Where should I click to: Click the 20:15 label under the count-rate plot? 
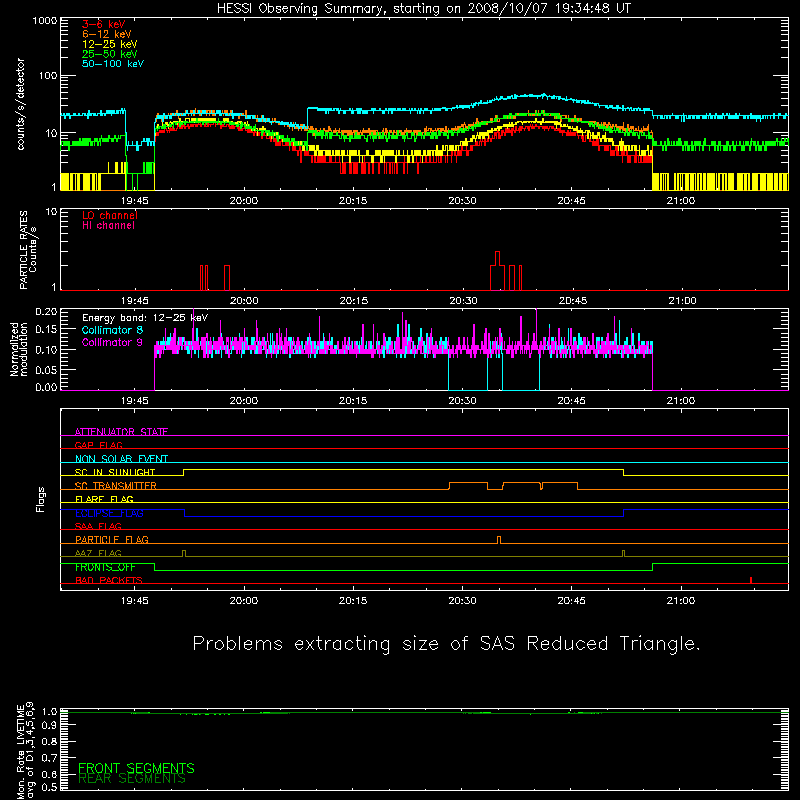(x=353, y=201)
